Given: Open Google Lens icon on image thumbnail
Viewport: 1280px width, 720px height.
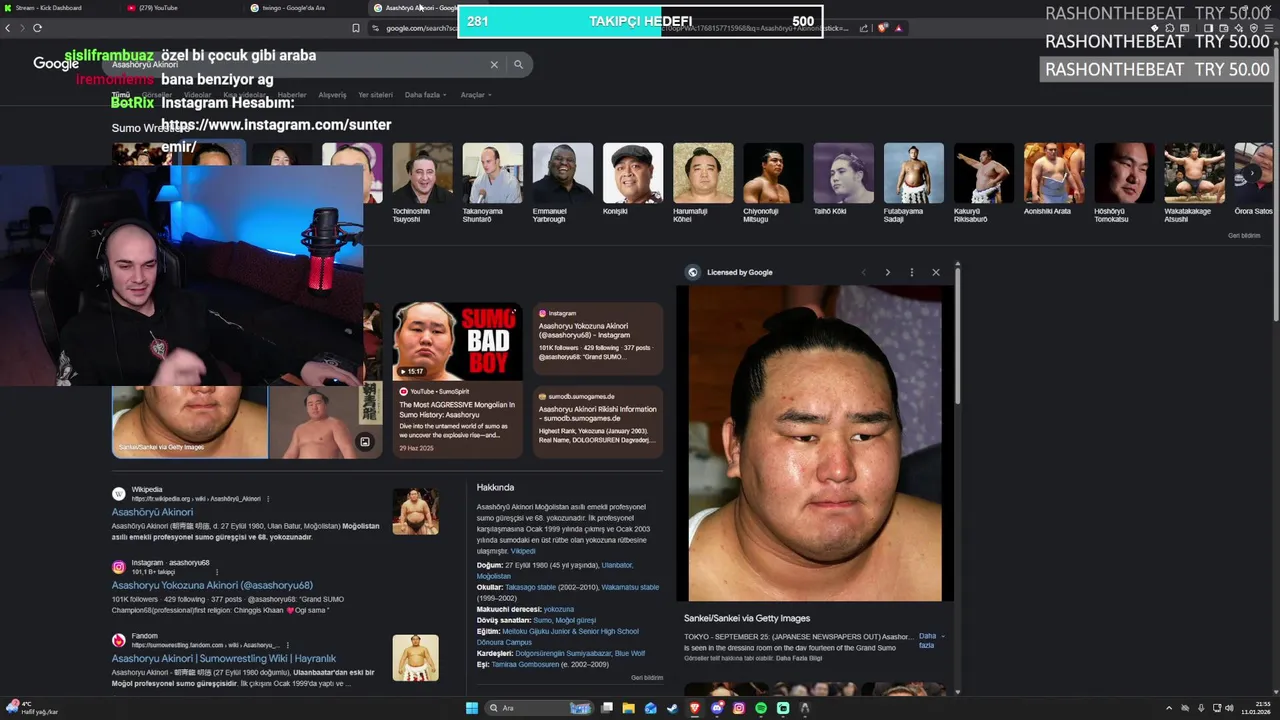Looking at the screenshot, I should (x=365, y=441).
